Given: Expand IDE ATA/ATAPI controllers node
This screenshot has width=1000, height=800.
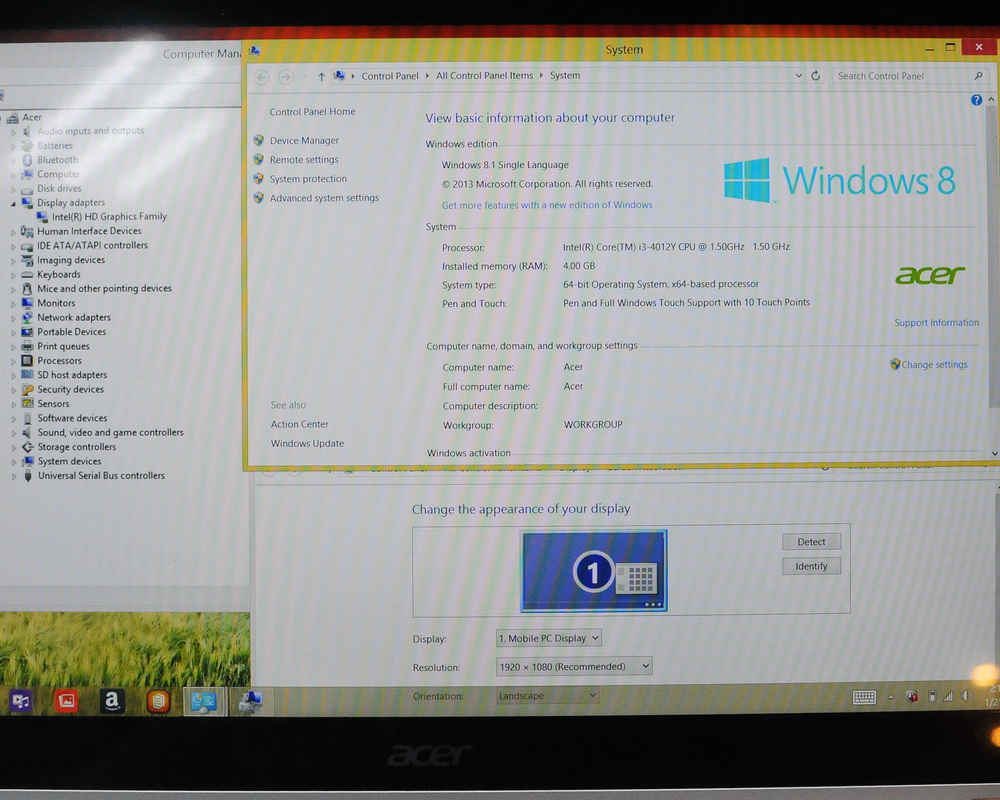Looking at the screenshot, I should pyautogui.click(x=13, y=246).
